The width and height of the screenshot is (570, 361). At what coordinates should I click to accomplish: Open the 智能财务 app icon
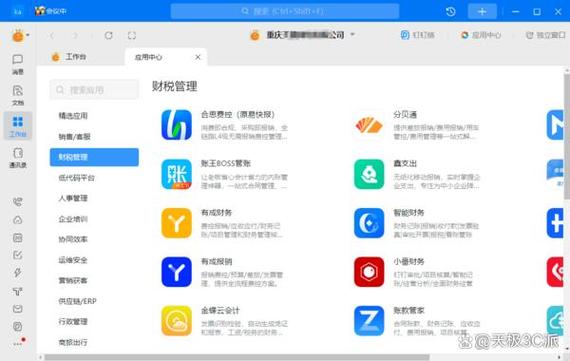[x=369, y=223]
